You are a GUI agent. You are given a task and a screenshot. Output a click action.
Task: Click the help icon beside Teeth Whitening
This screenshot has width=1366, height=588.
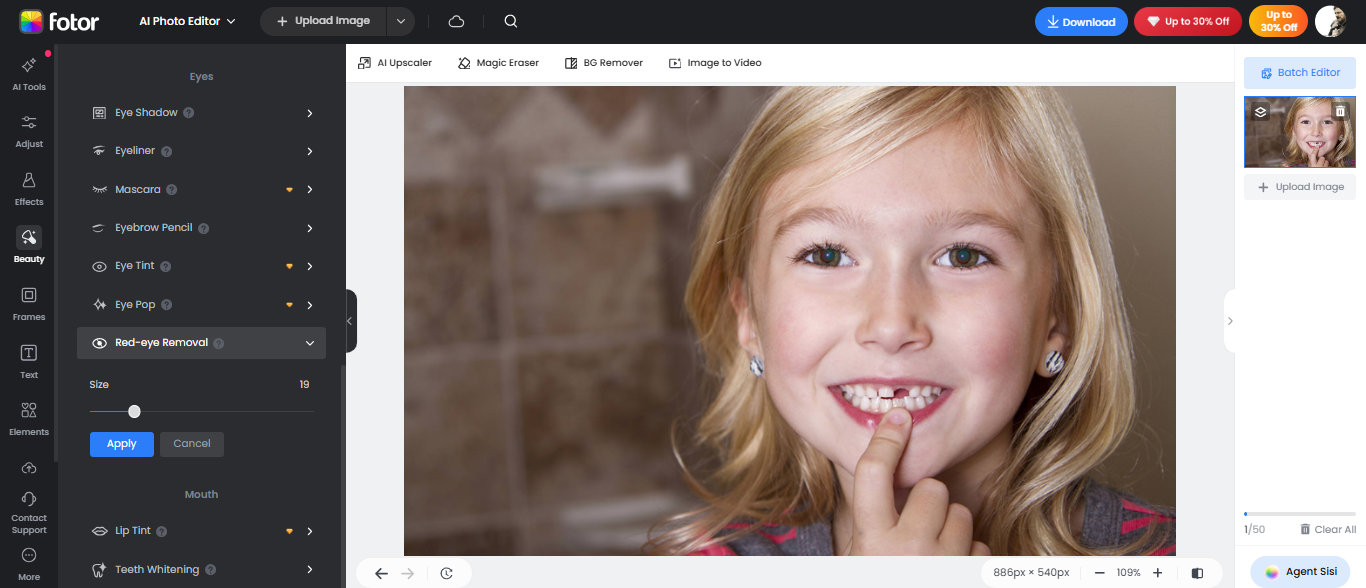click(210, 570)
